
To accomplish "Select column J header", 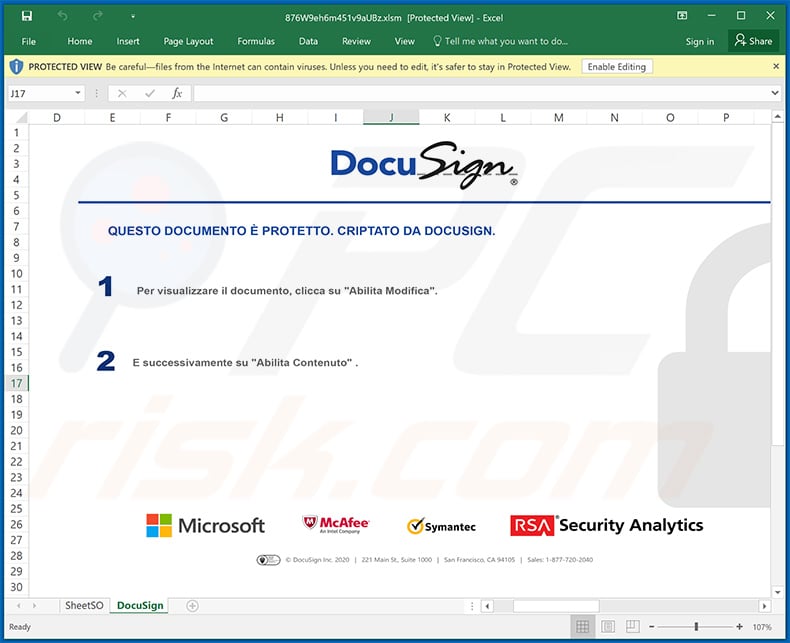I will point(391,117).
